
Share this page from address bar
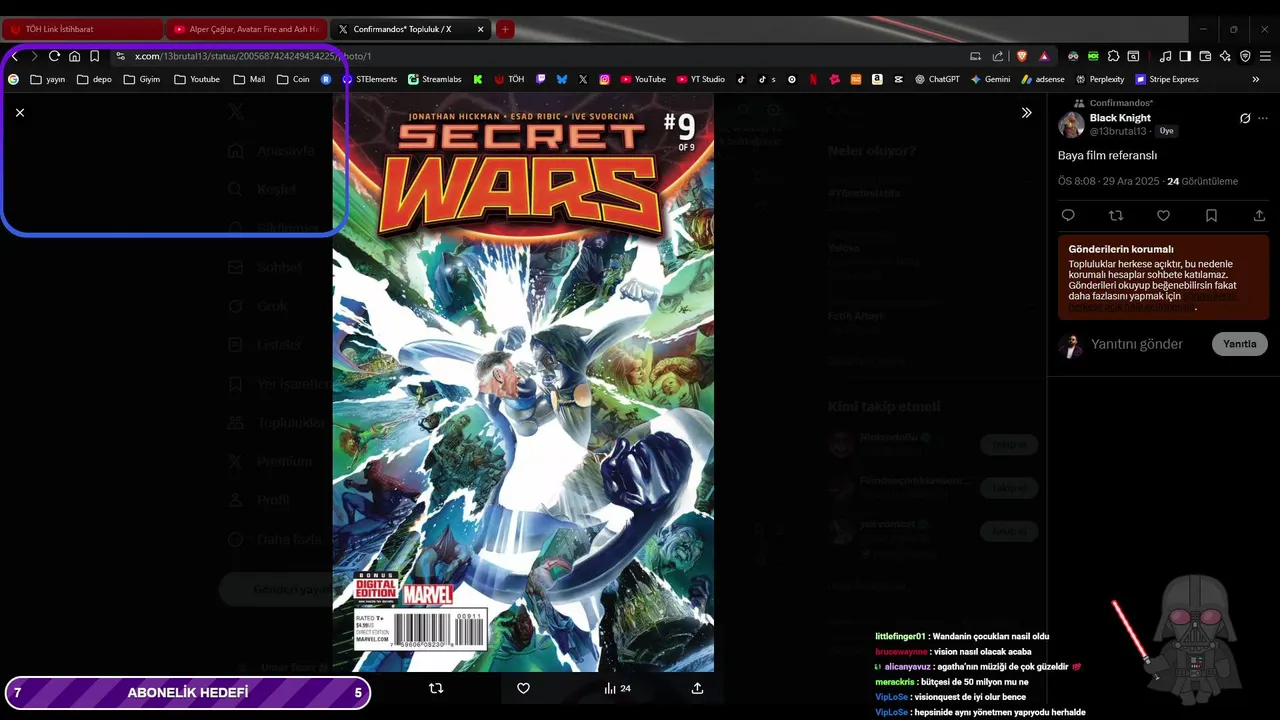[997, 56]
